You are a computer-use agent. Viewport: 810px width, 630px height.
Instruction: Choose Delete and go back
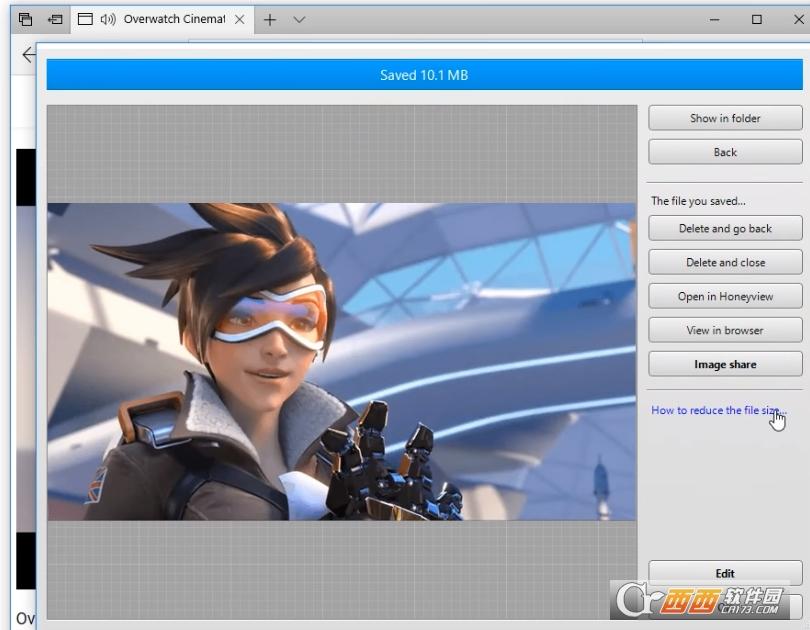coord(725,228)
